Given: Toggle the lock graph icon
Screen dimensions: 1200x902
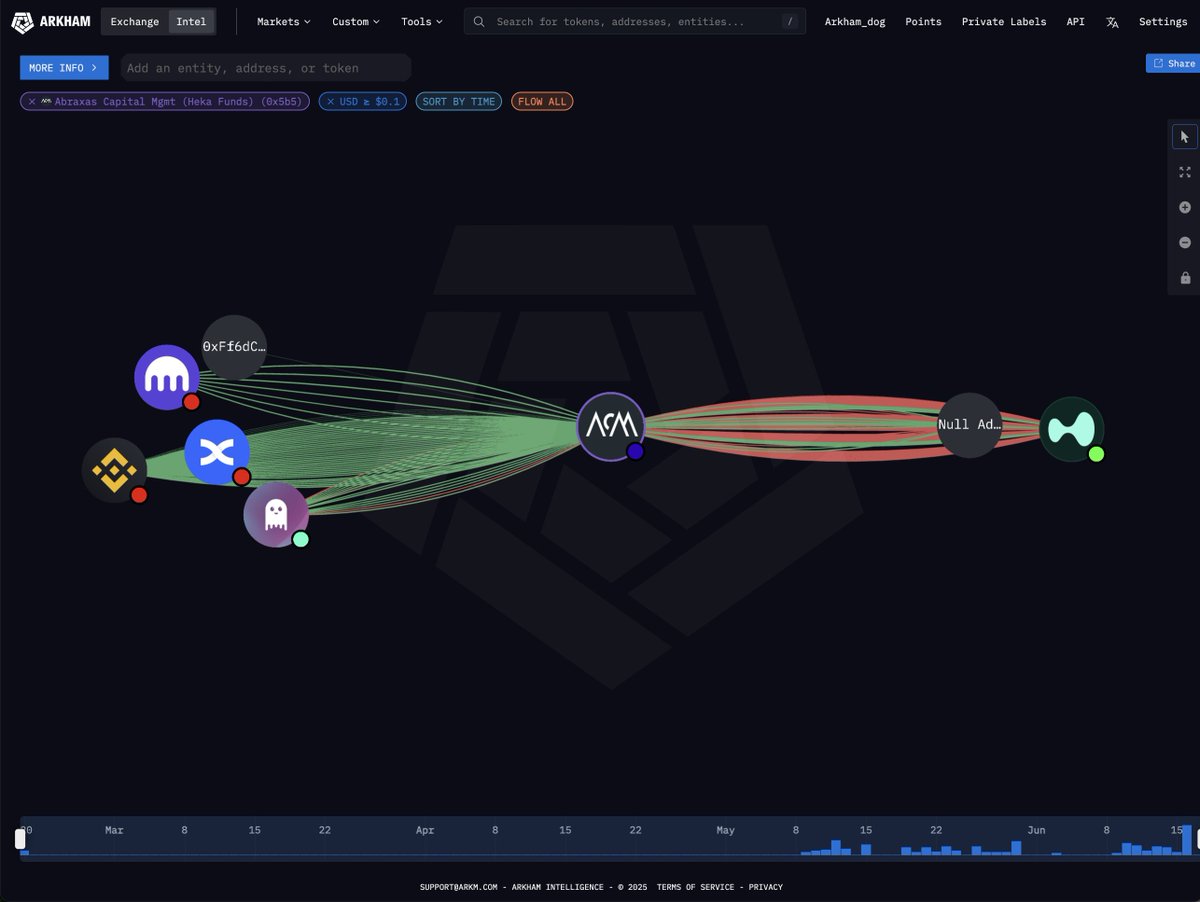Looking at the screenshot, I should coord(1185,277).
